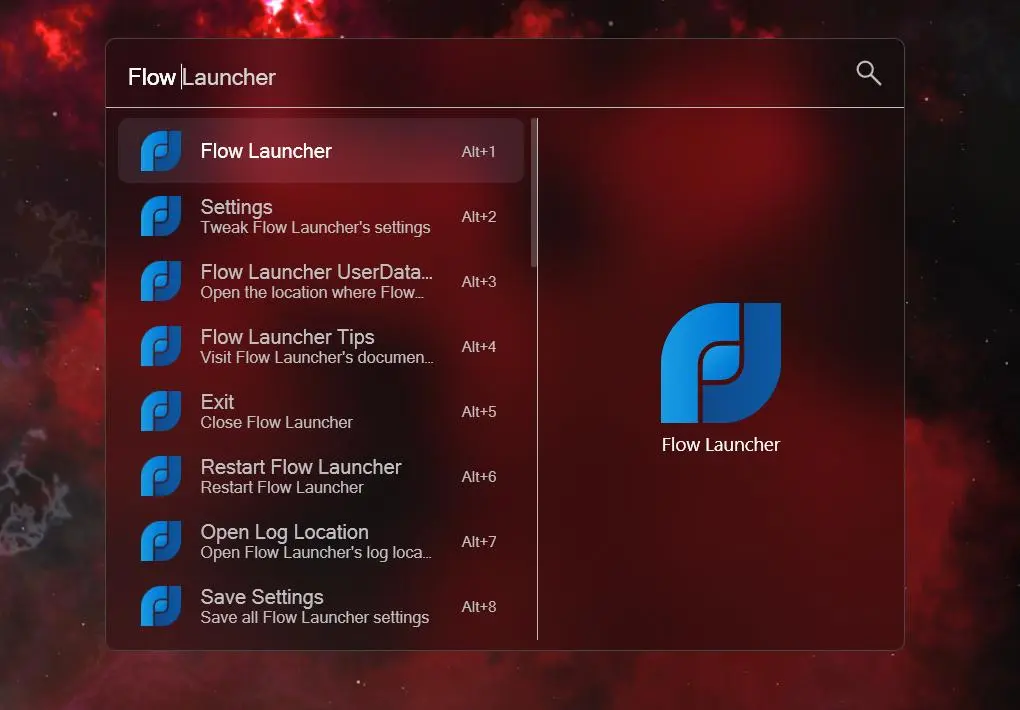This screenshot has height=710, width=1020.
Task: Click the icon next to Settings
Action: coord(161,216)
